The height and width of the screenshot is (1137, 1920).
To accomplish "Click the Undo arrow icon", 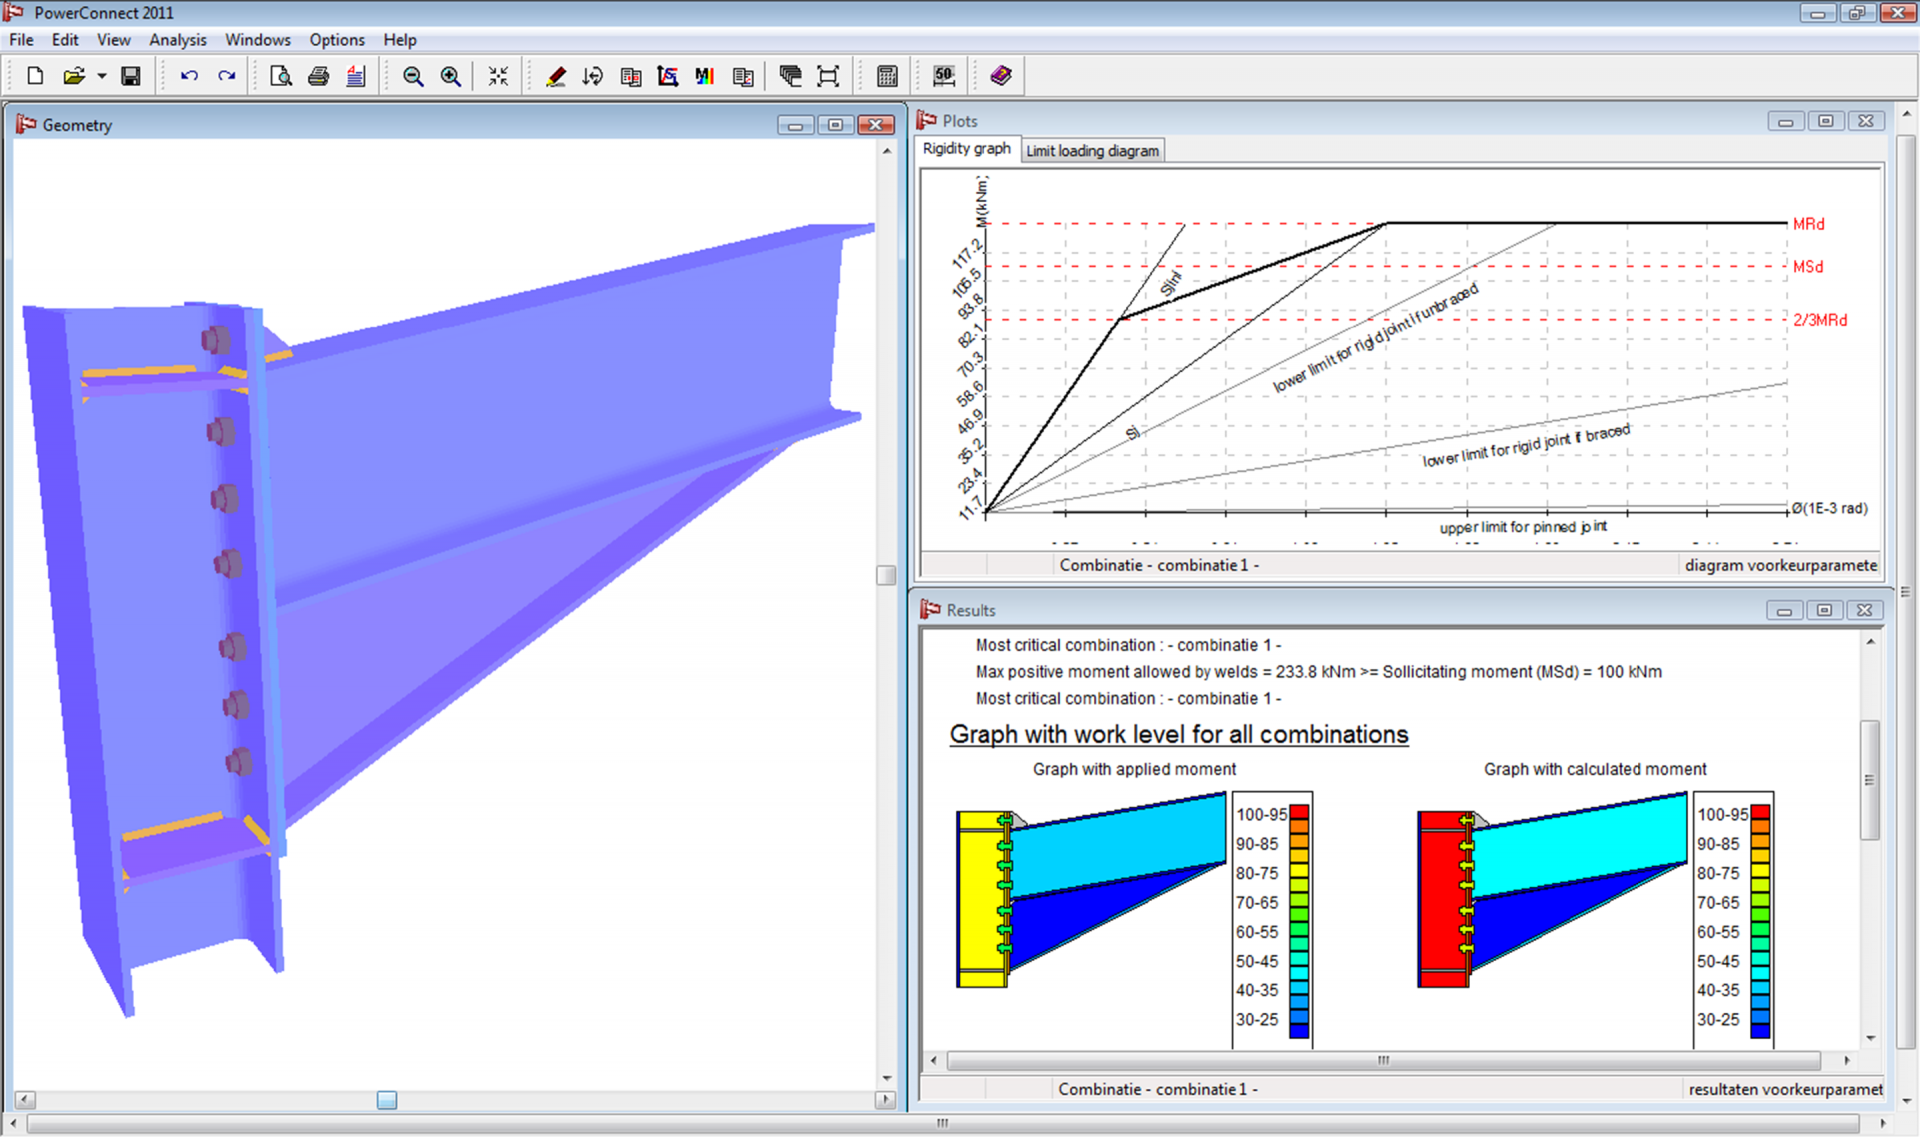I will point(189,76).
